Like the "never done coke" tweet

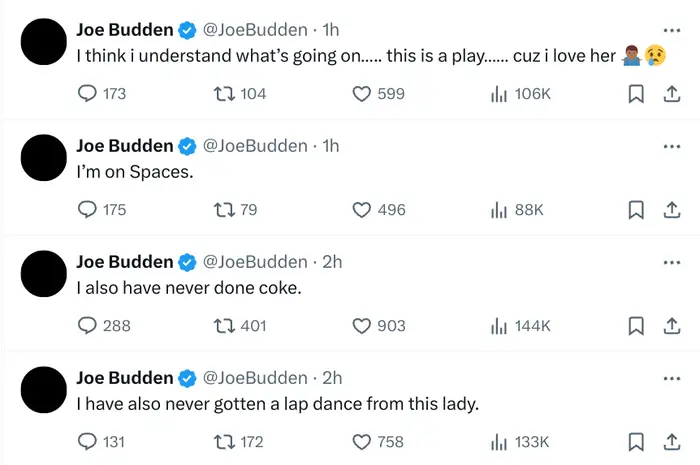click(363, 326)
